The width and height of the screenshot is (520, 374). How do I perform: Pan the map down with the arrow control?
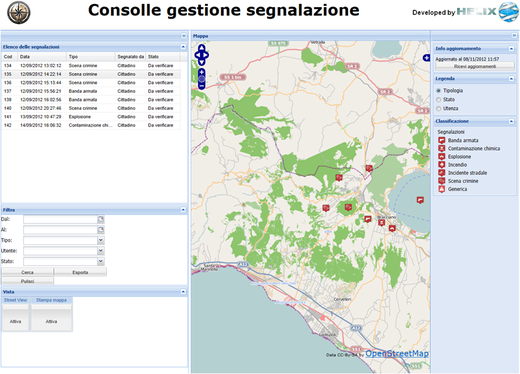(x=202, y=62)
